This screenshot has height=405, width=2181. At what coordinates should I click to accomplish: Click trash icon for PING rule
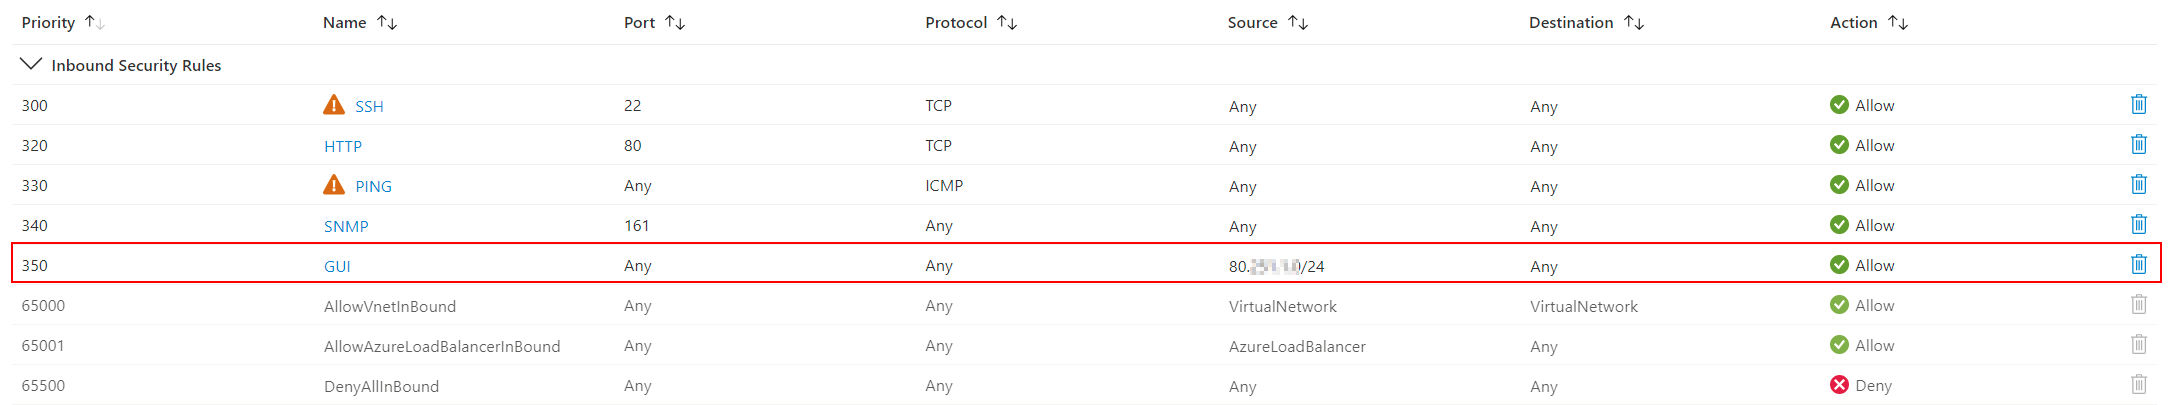coord(2138,184)
